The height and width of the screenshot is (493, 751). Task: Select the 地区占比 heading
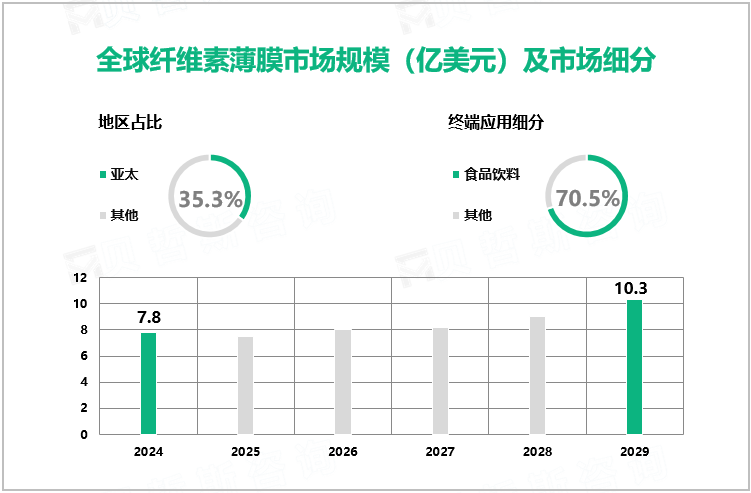click(130, 122)
